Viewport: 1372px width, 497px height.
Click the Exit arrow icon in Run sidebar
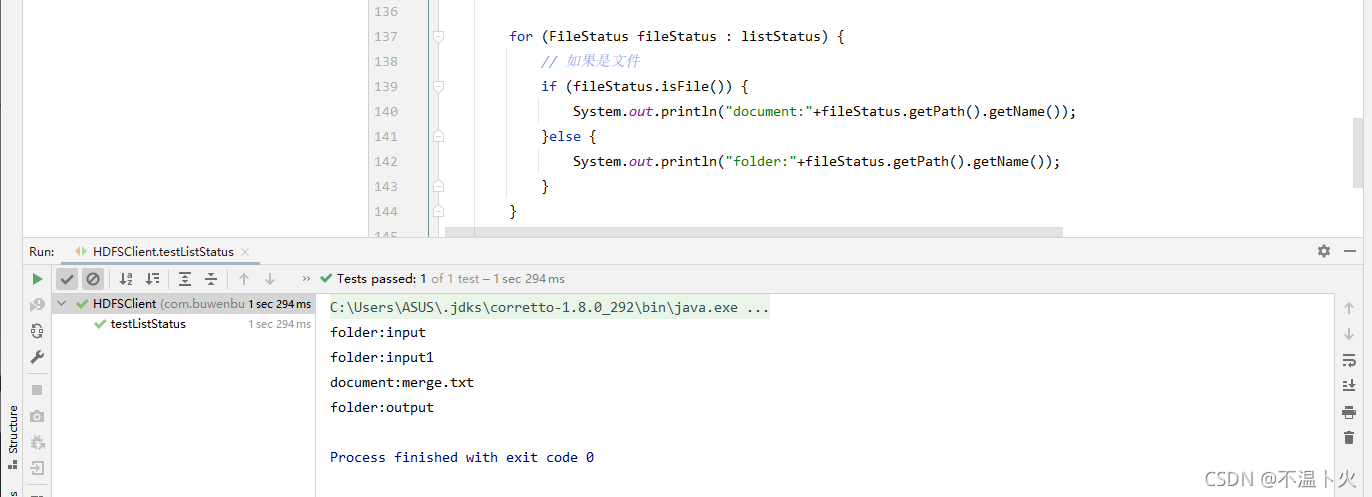click(x=37, y=468)
